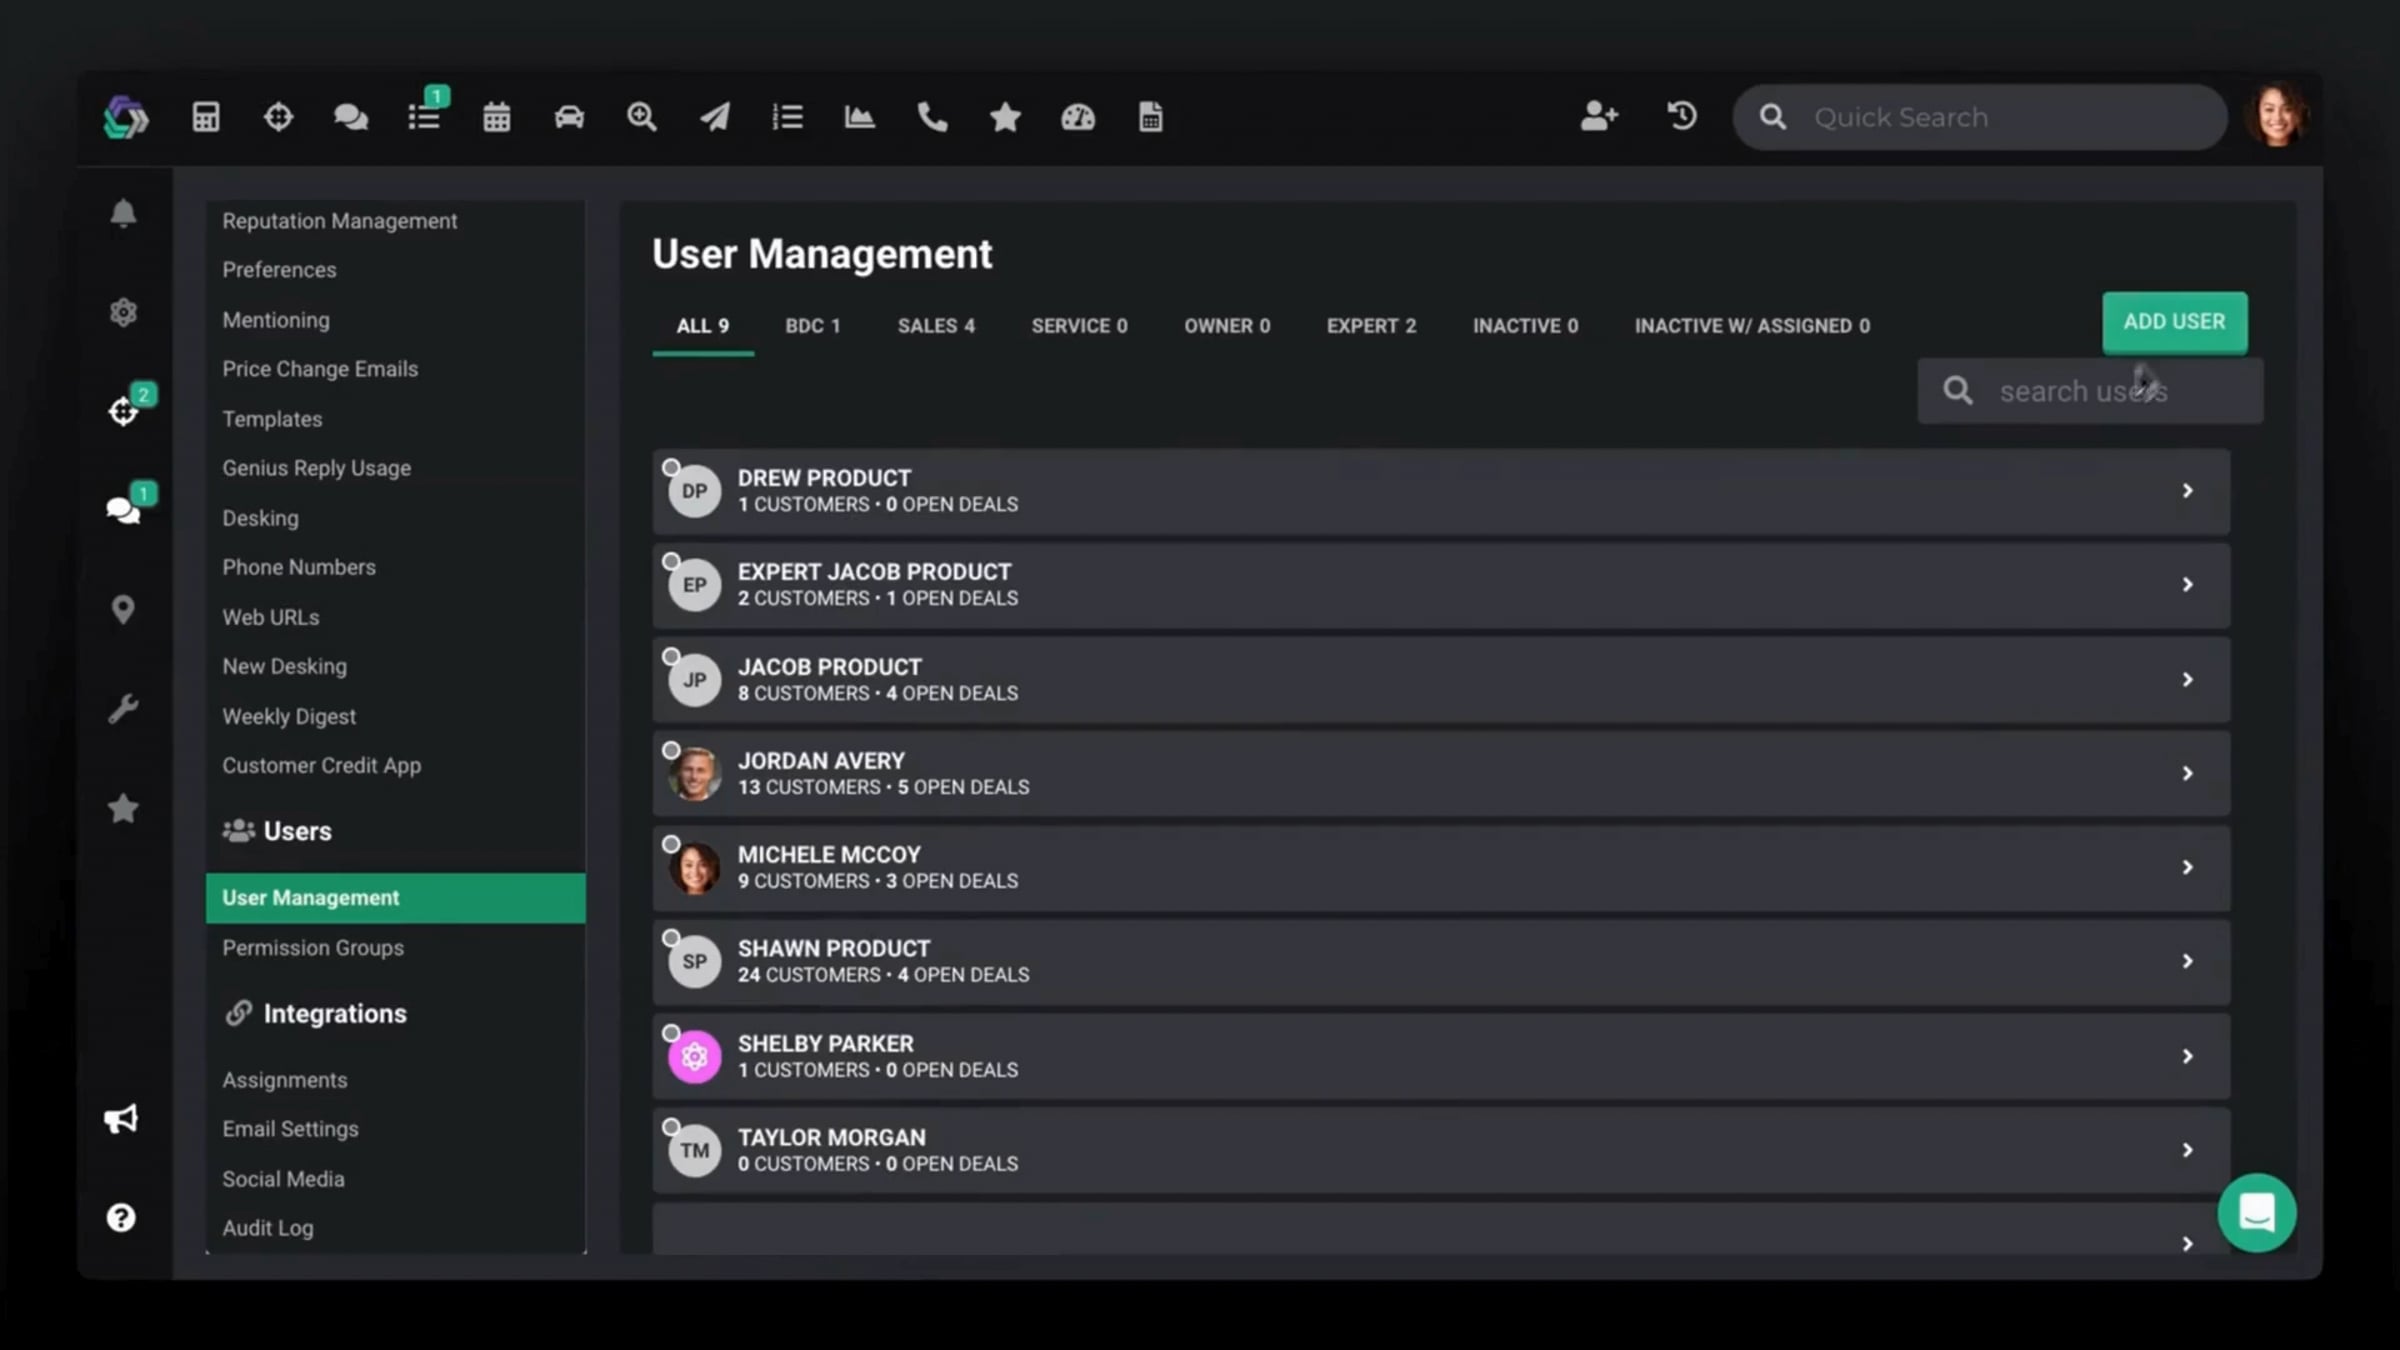
Task: Toggle the status circle on Taylor Morgan
Action: click(671, 1127)
